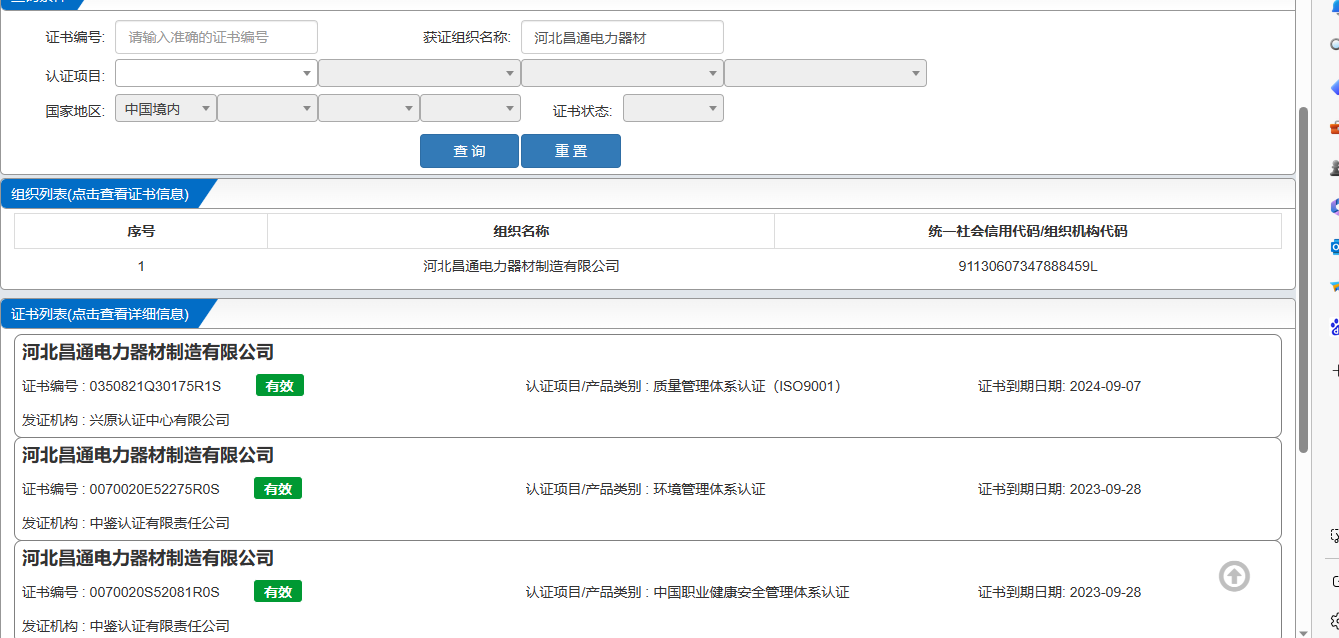Focus the 获证组织名称 input field
The height and width of the screenshot is (638, 1339).
pos(622,37)
